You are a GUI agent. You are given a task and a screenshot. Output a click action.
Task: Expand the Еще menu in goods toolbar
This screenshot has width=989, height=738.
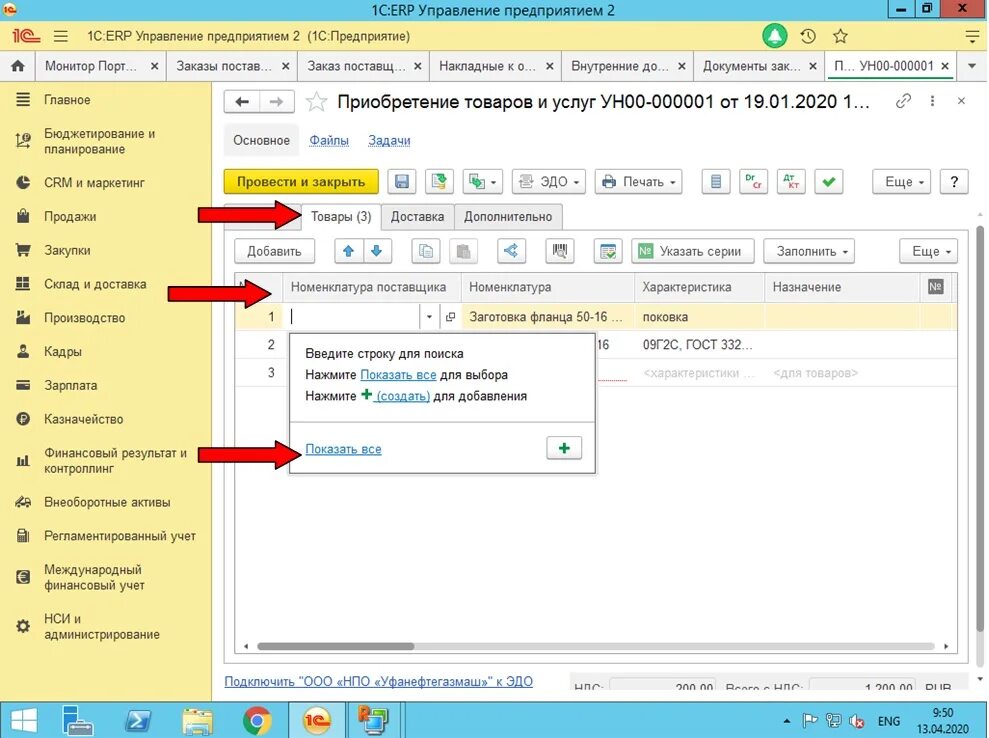point(928,251)
